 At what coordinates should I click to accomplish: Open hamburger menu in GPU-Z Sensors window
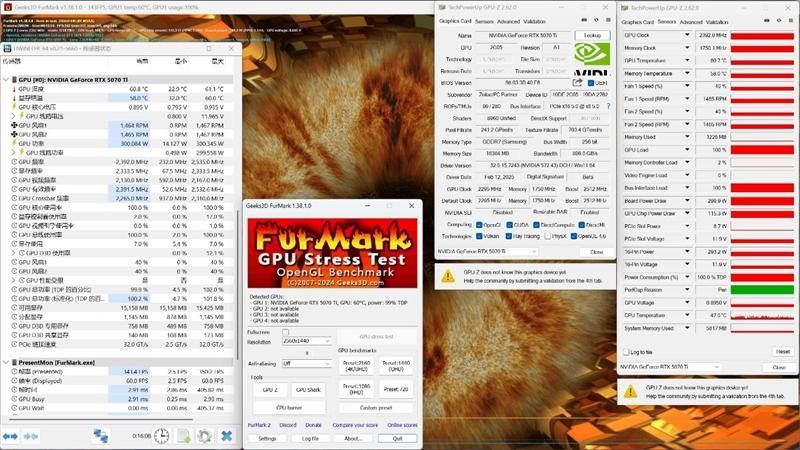coord(791,21)
